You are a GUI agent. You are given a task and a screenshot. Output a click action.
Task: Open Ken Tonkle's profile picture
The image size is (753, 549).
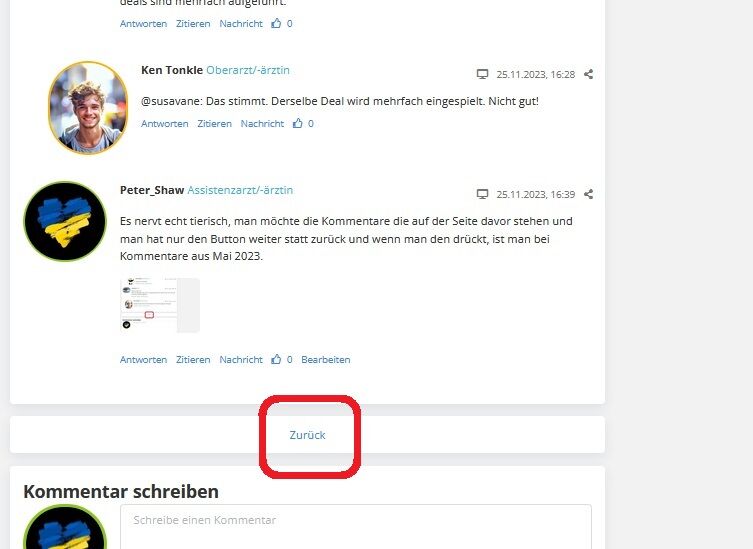click(88, 108)
